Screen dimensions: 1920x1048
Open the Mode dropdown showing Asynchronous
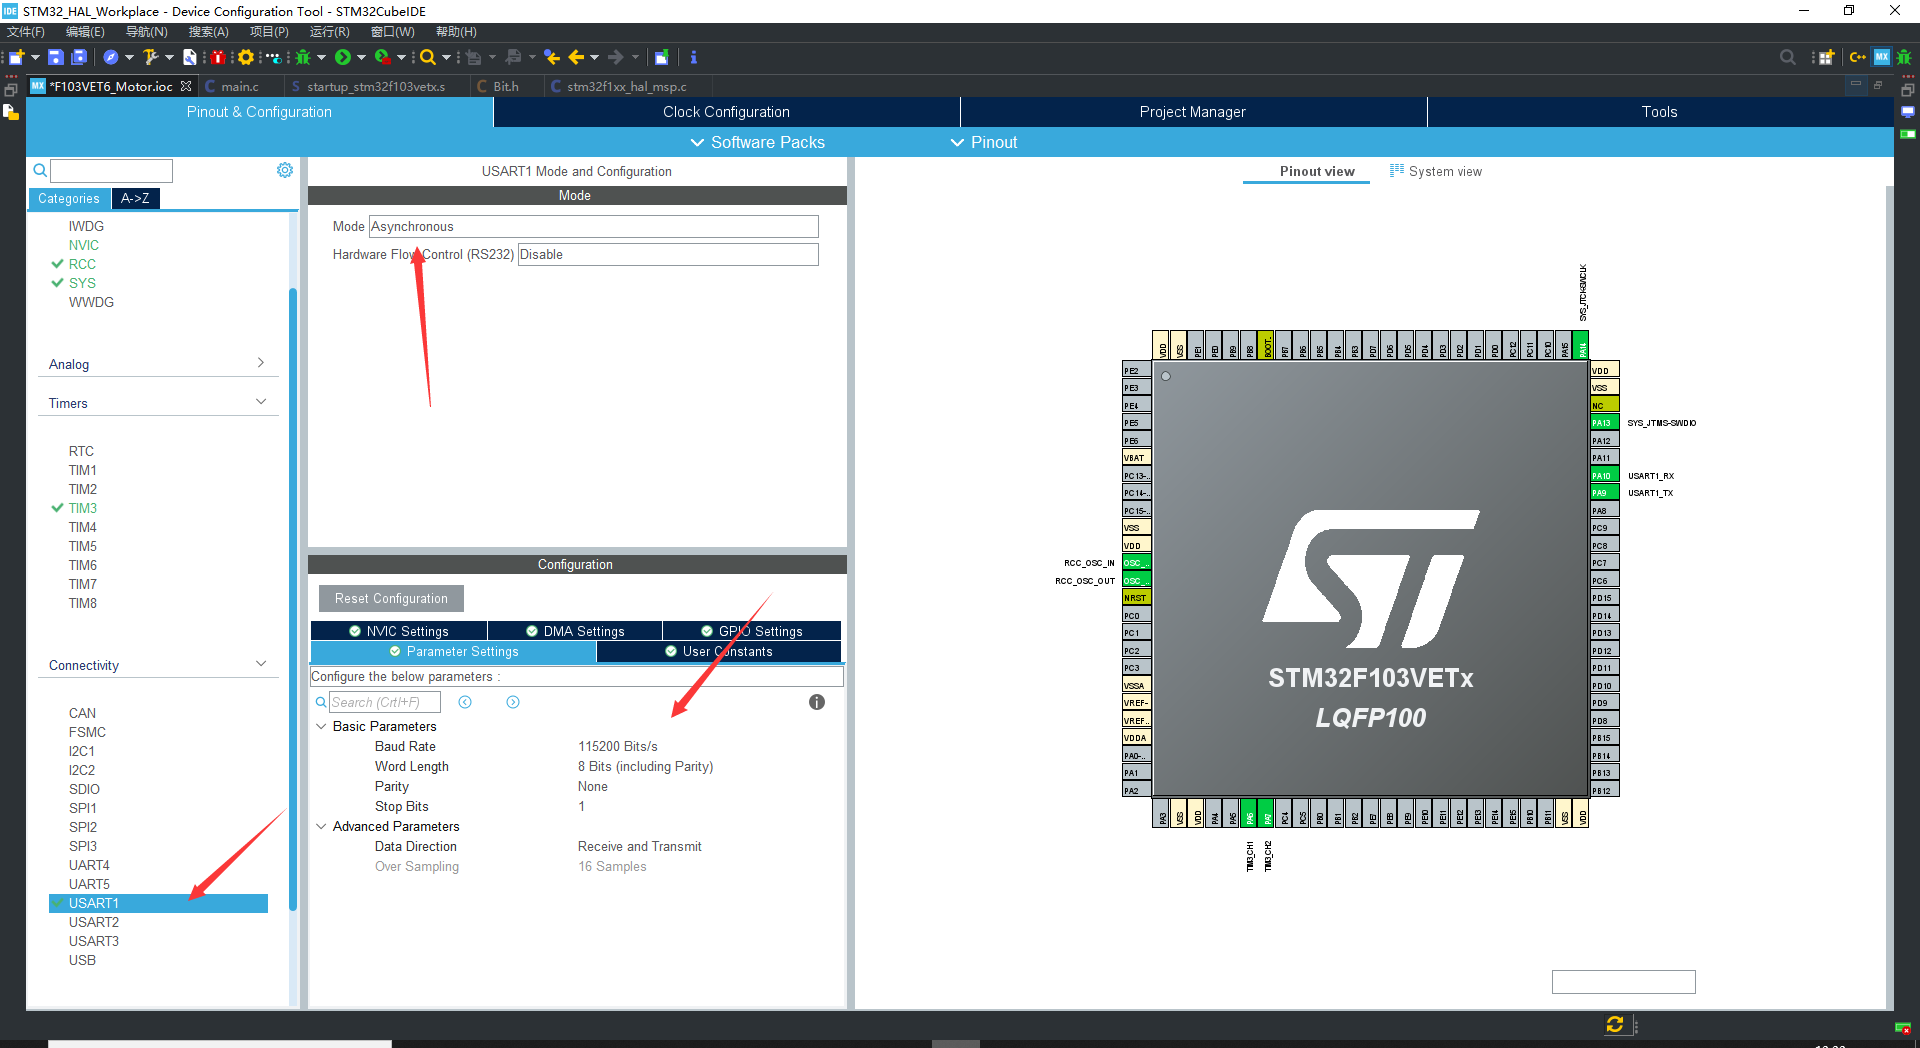pos(594,227)
